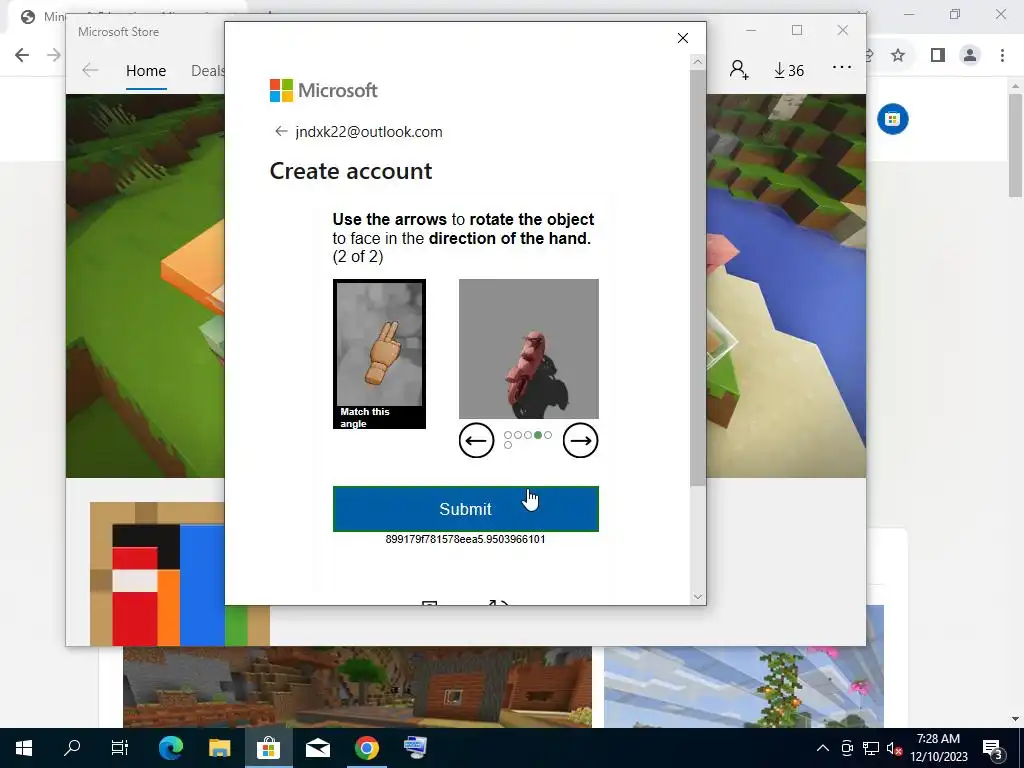This screenshot has height=768, width=1024.
Task: Click the Match this angle hand image
Action: (x=379, y=354)
